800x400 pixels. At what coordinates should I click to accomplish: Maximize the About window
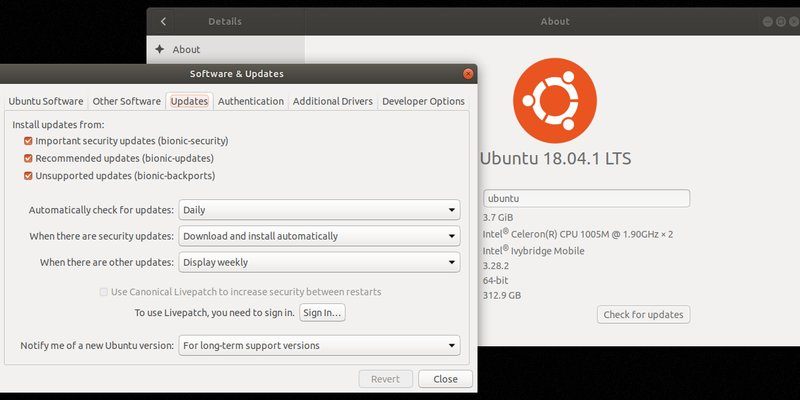[781, 21]
